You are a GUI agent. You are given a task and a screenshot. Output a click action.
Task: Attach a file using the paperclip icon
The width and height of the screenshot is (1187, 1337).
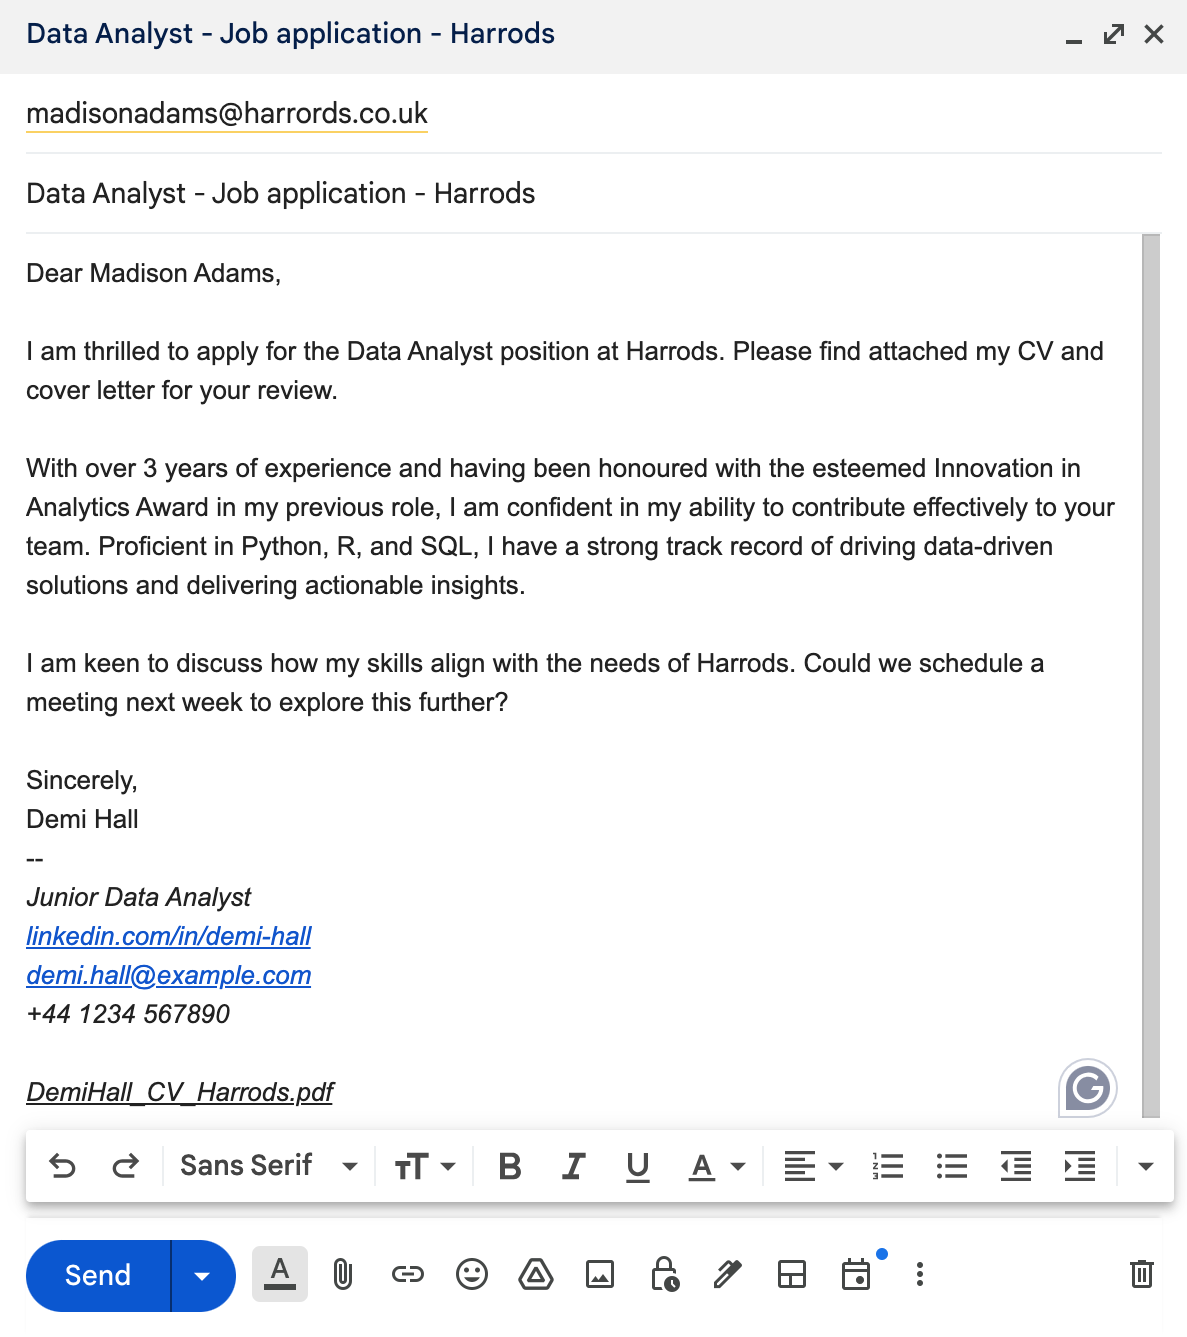343,1275
